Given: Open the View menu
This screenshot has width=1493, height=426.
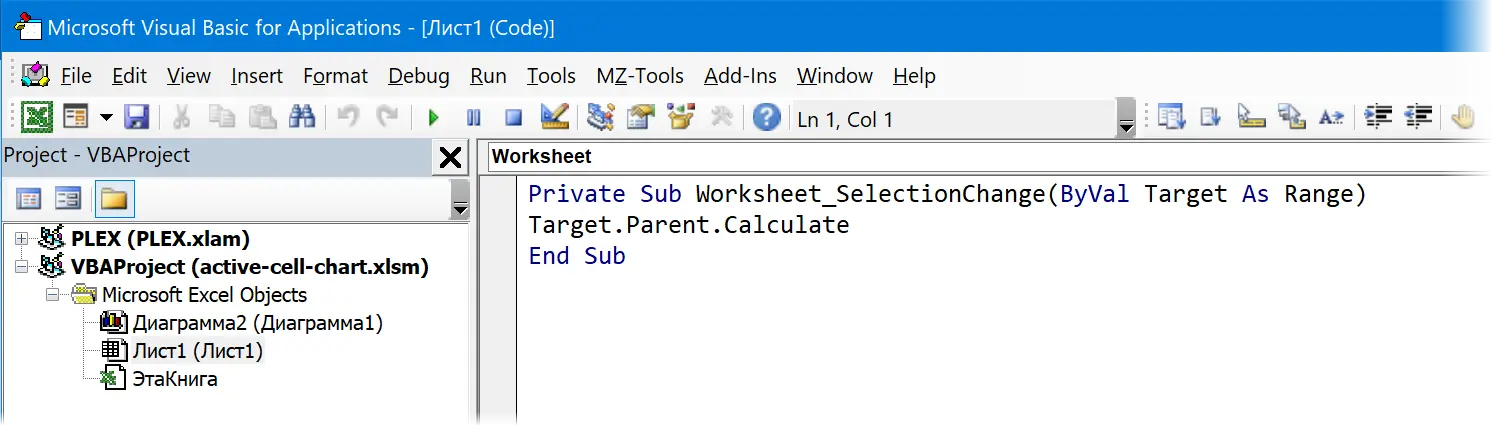Looking at the screenshot, I should click(x=189, y=76).
